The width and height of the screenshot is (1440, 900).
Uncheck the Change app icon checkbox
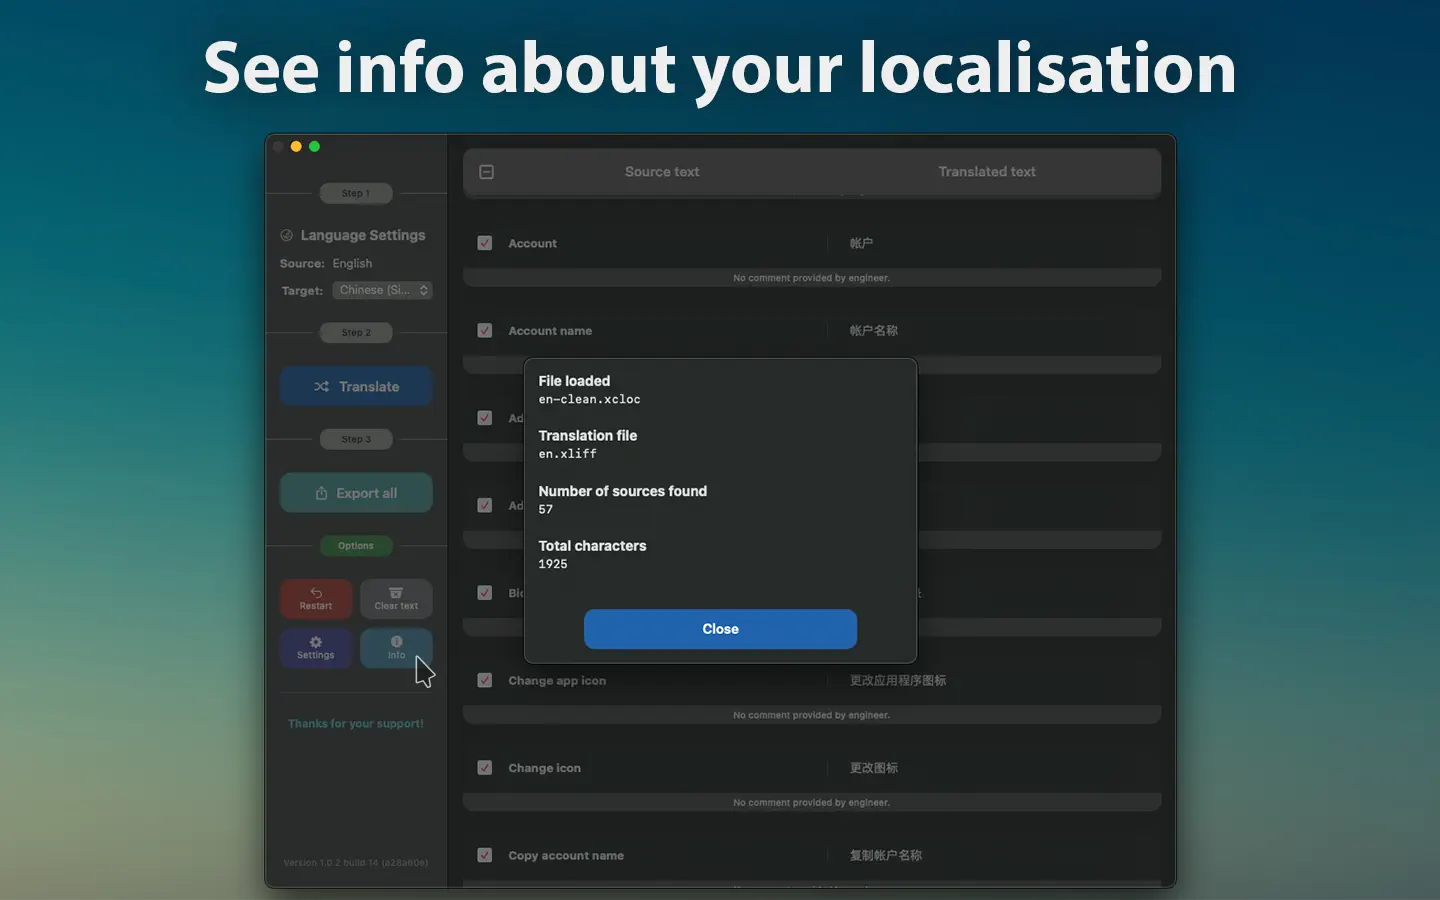tap(485, 681)
